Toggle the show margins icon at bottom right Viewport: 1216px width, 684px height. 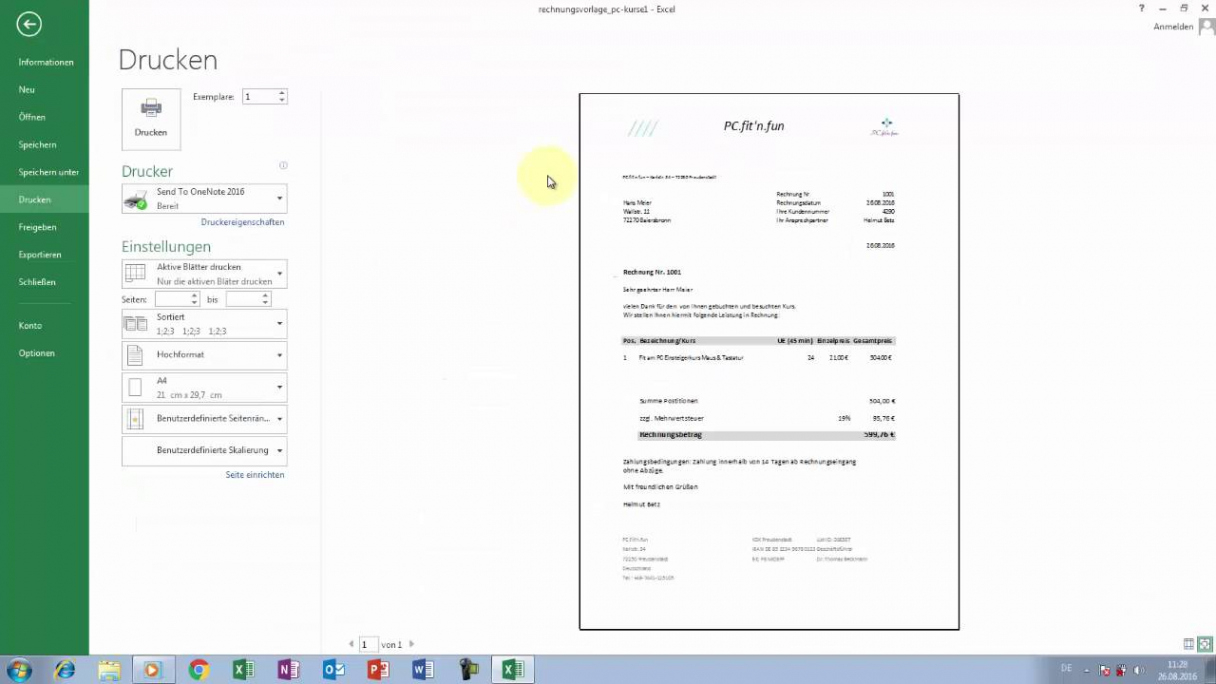[x=1188, y=644]
